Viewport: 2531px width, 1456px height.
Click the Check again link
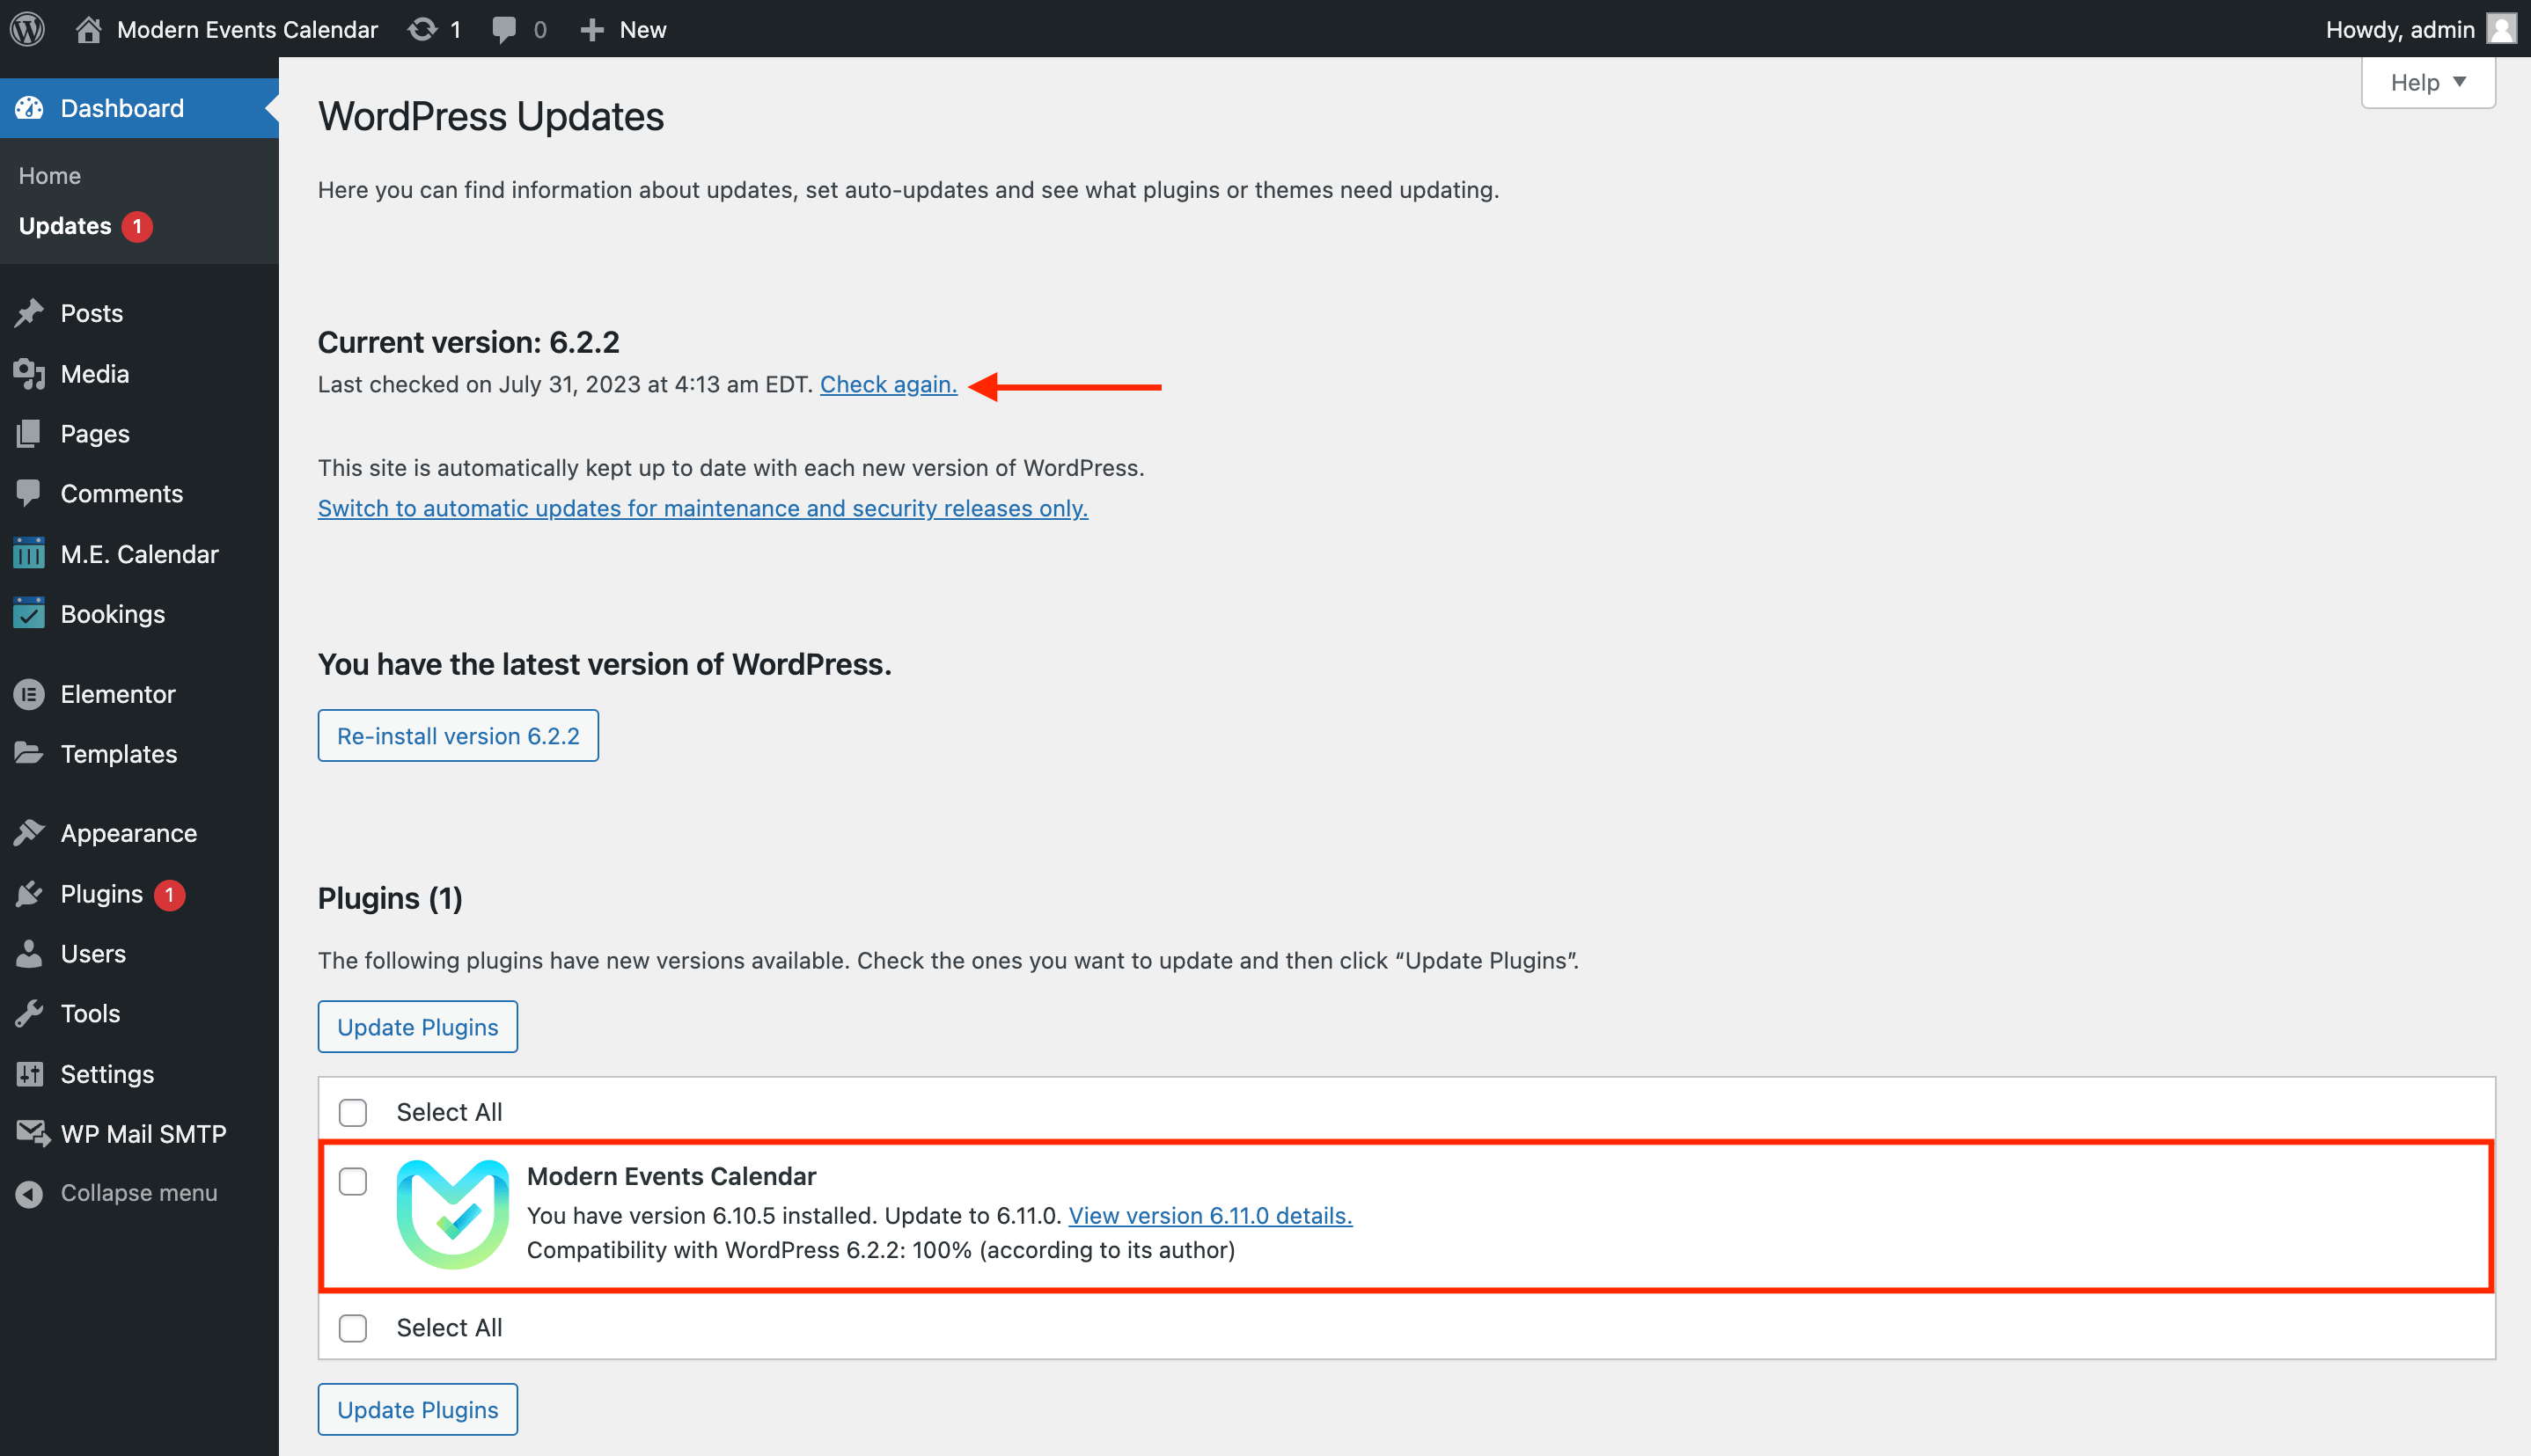[888, 385]
